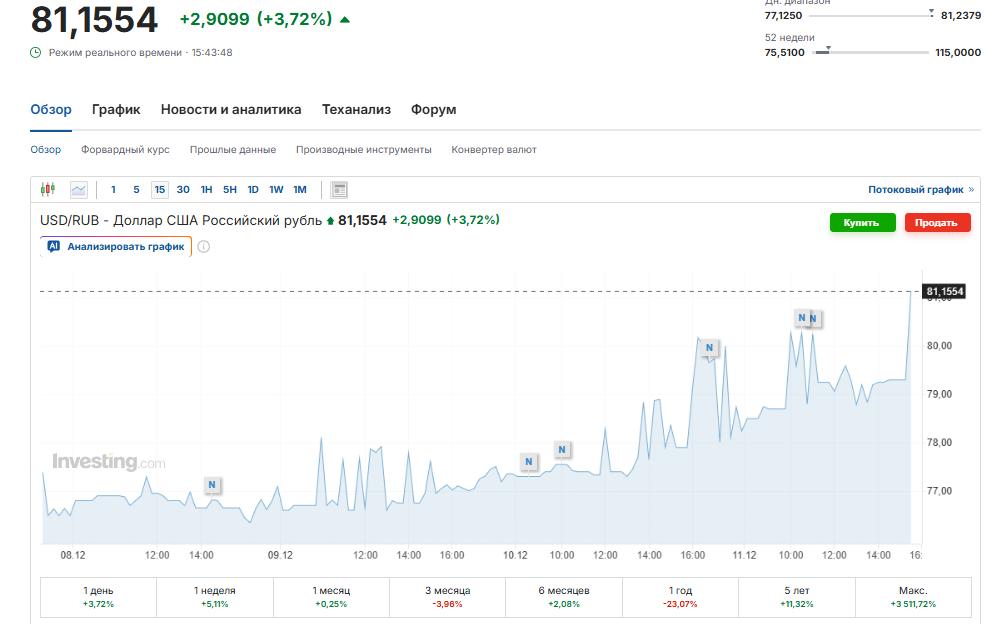
Task: Set the chart interval to 1H
Action: click(x=206, y=189)
